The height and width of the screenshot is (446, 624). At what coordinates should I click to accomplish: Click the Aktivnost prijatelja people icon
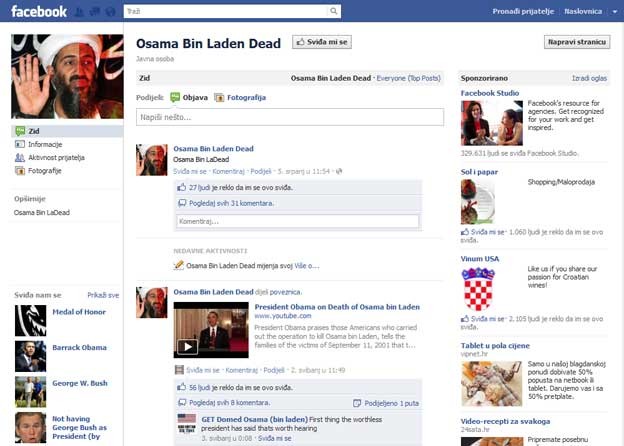click(20, 158)
